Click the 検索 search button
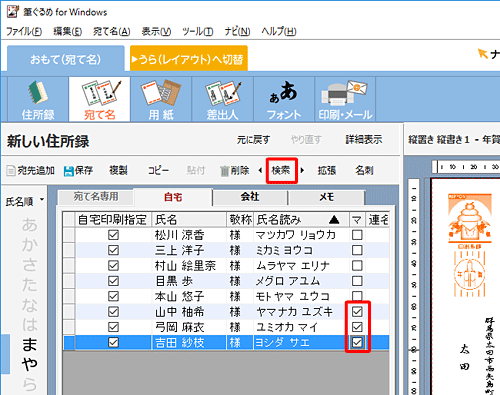This screenshot has height=395, width=500. click(281, 170)
